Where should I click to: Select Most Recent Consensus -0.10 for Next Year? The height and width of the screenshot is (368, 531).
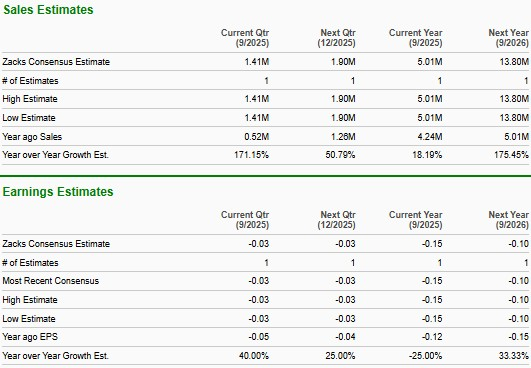click(518, 281)
